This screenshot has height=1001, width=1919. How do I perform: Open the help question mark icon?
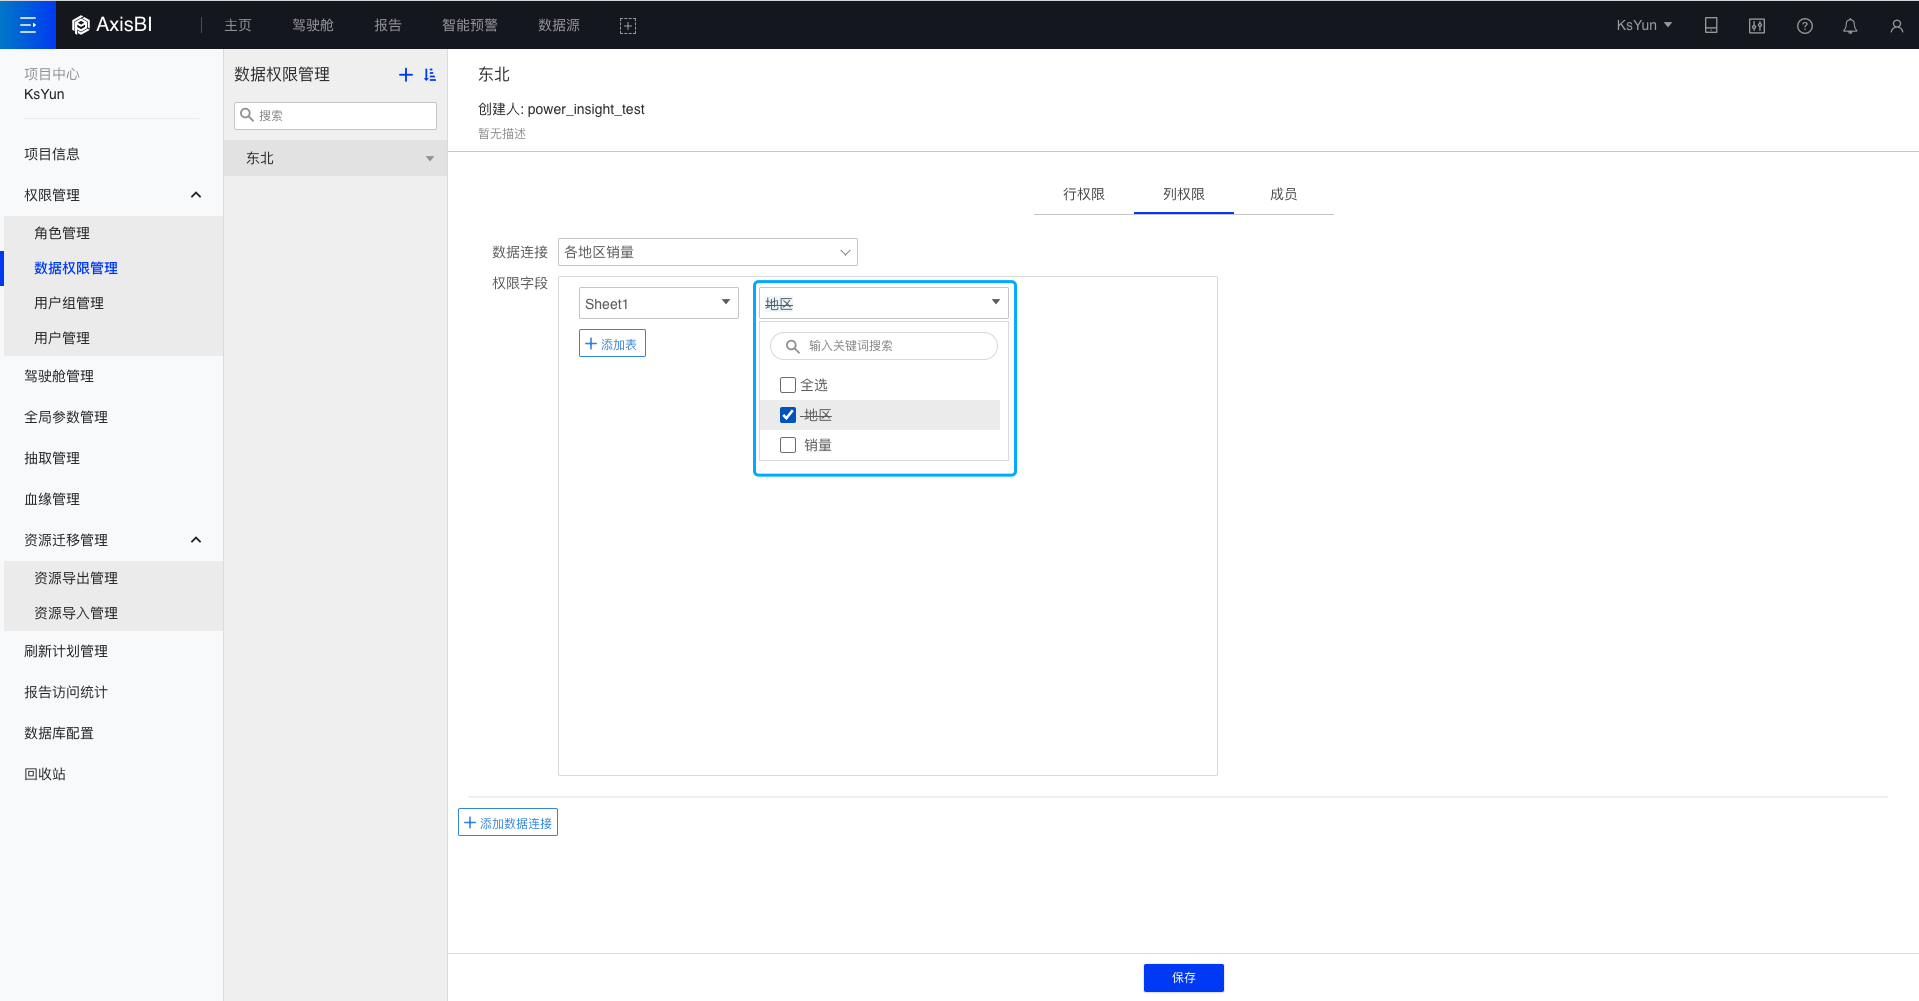coord(1804,26)
